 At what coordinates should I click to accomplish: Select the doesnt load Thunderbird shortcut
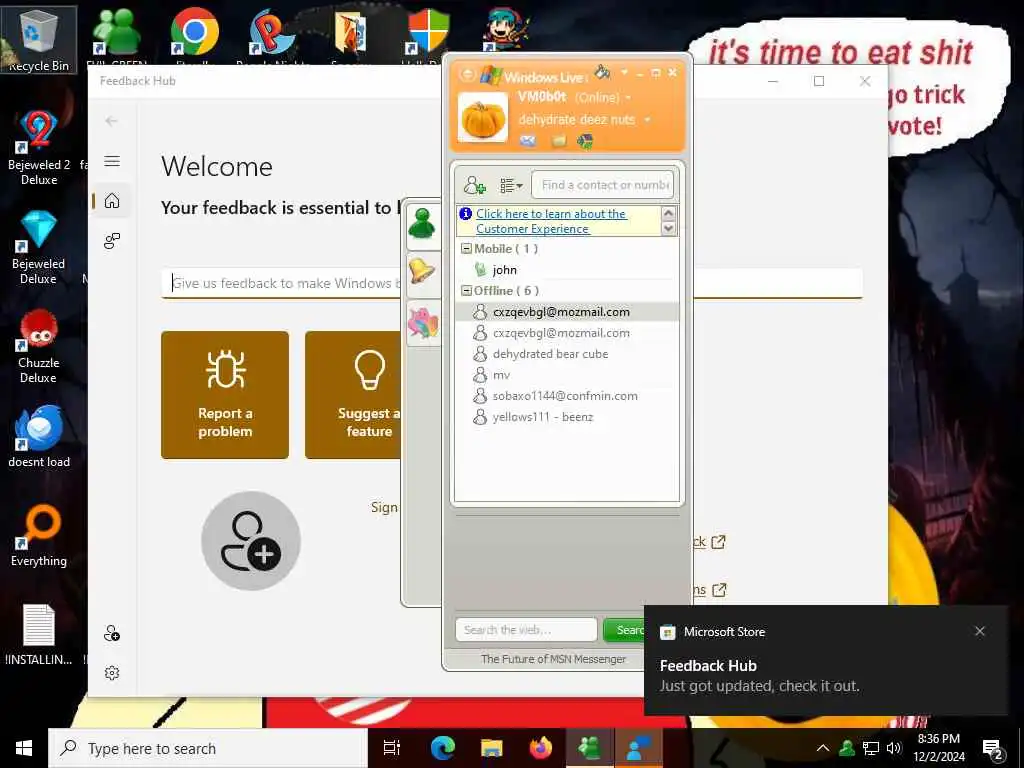point(39,436)
